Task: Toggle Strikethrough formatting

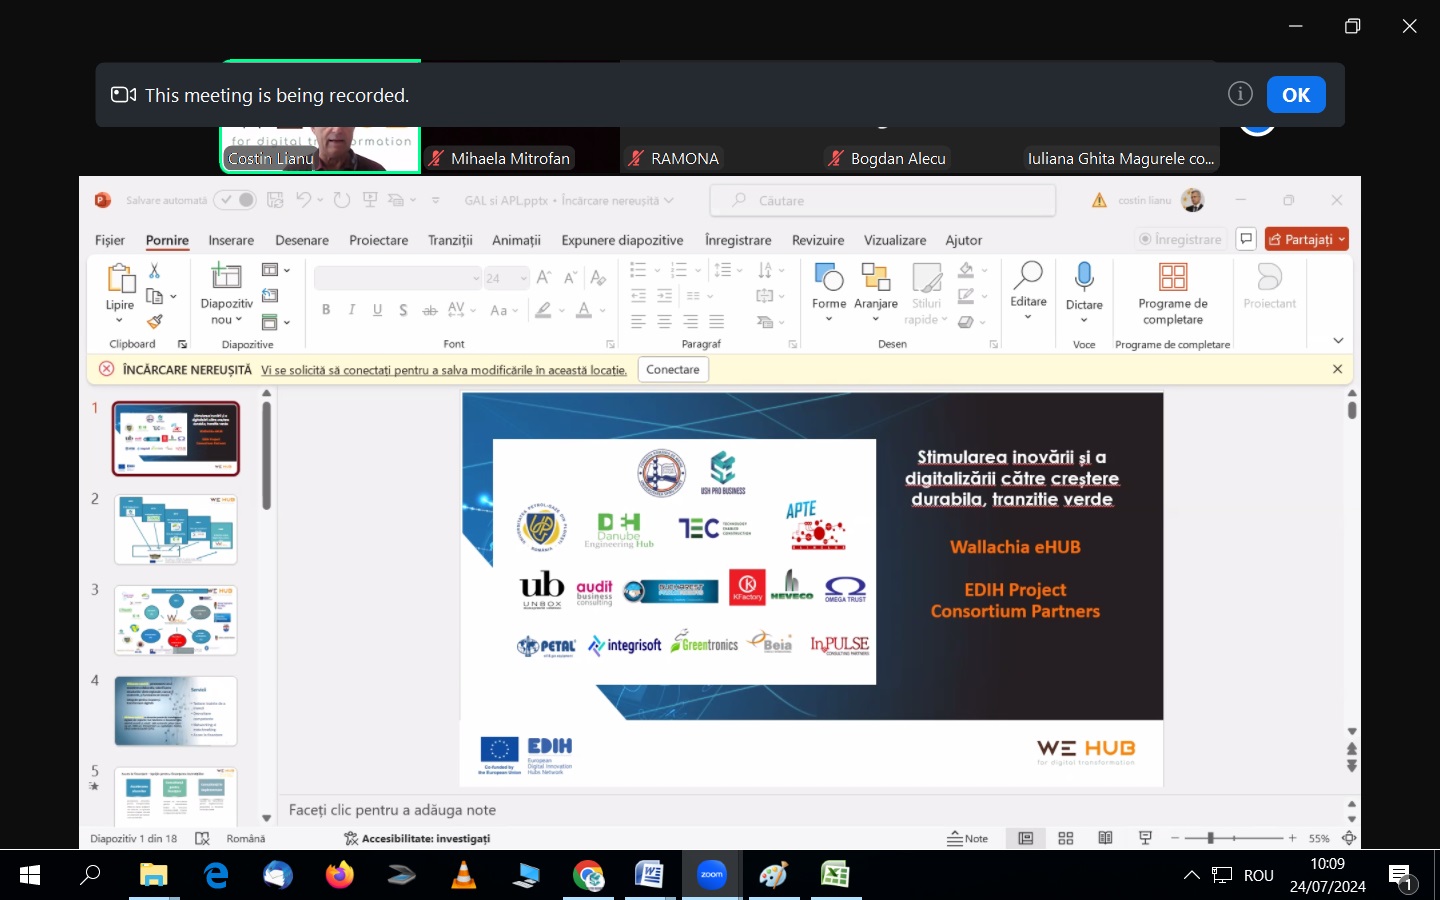Action: pos(430,310)
